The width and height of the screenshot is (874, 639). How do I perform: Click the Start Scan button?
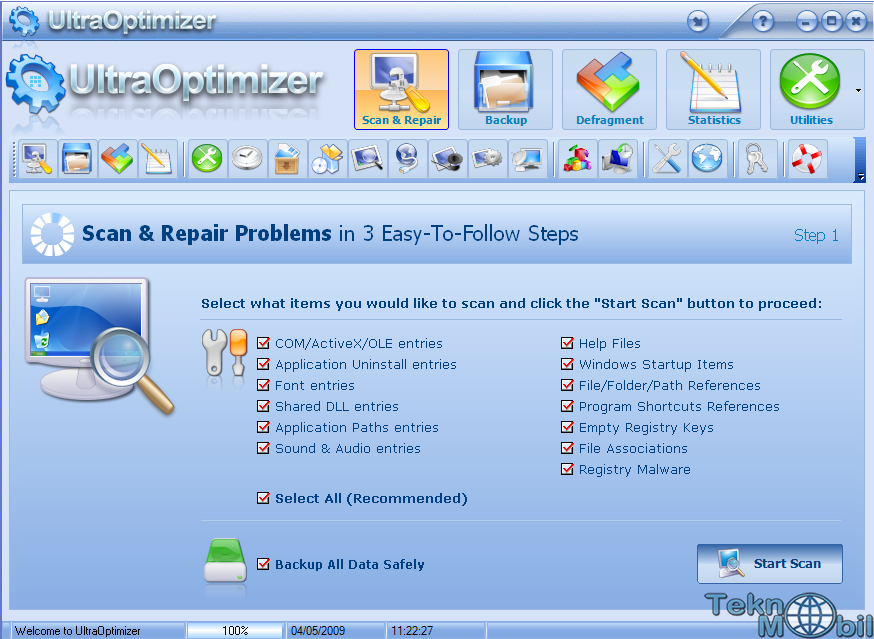coord(769,564)
